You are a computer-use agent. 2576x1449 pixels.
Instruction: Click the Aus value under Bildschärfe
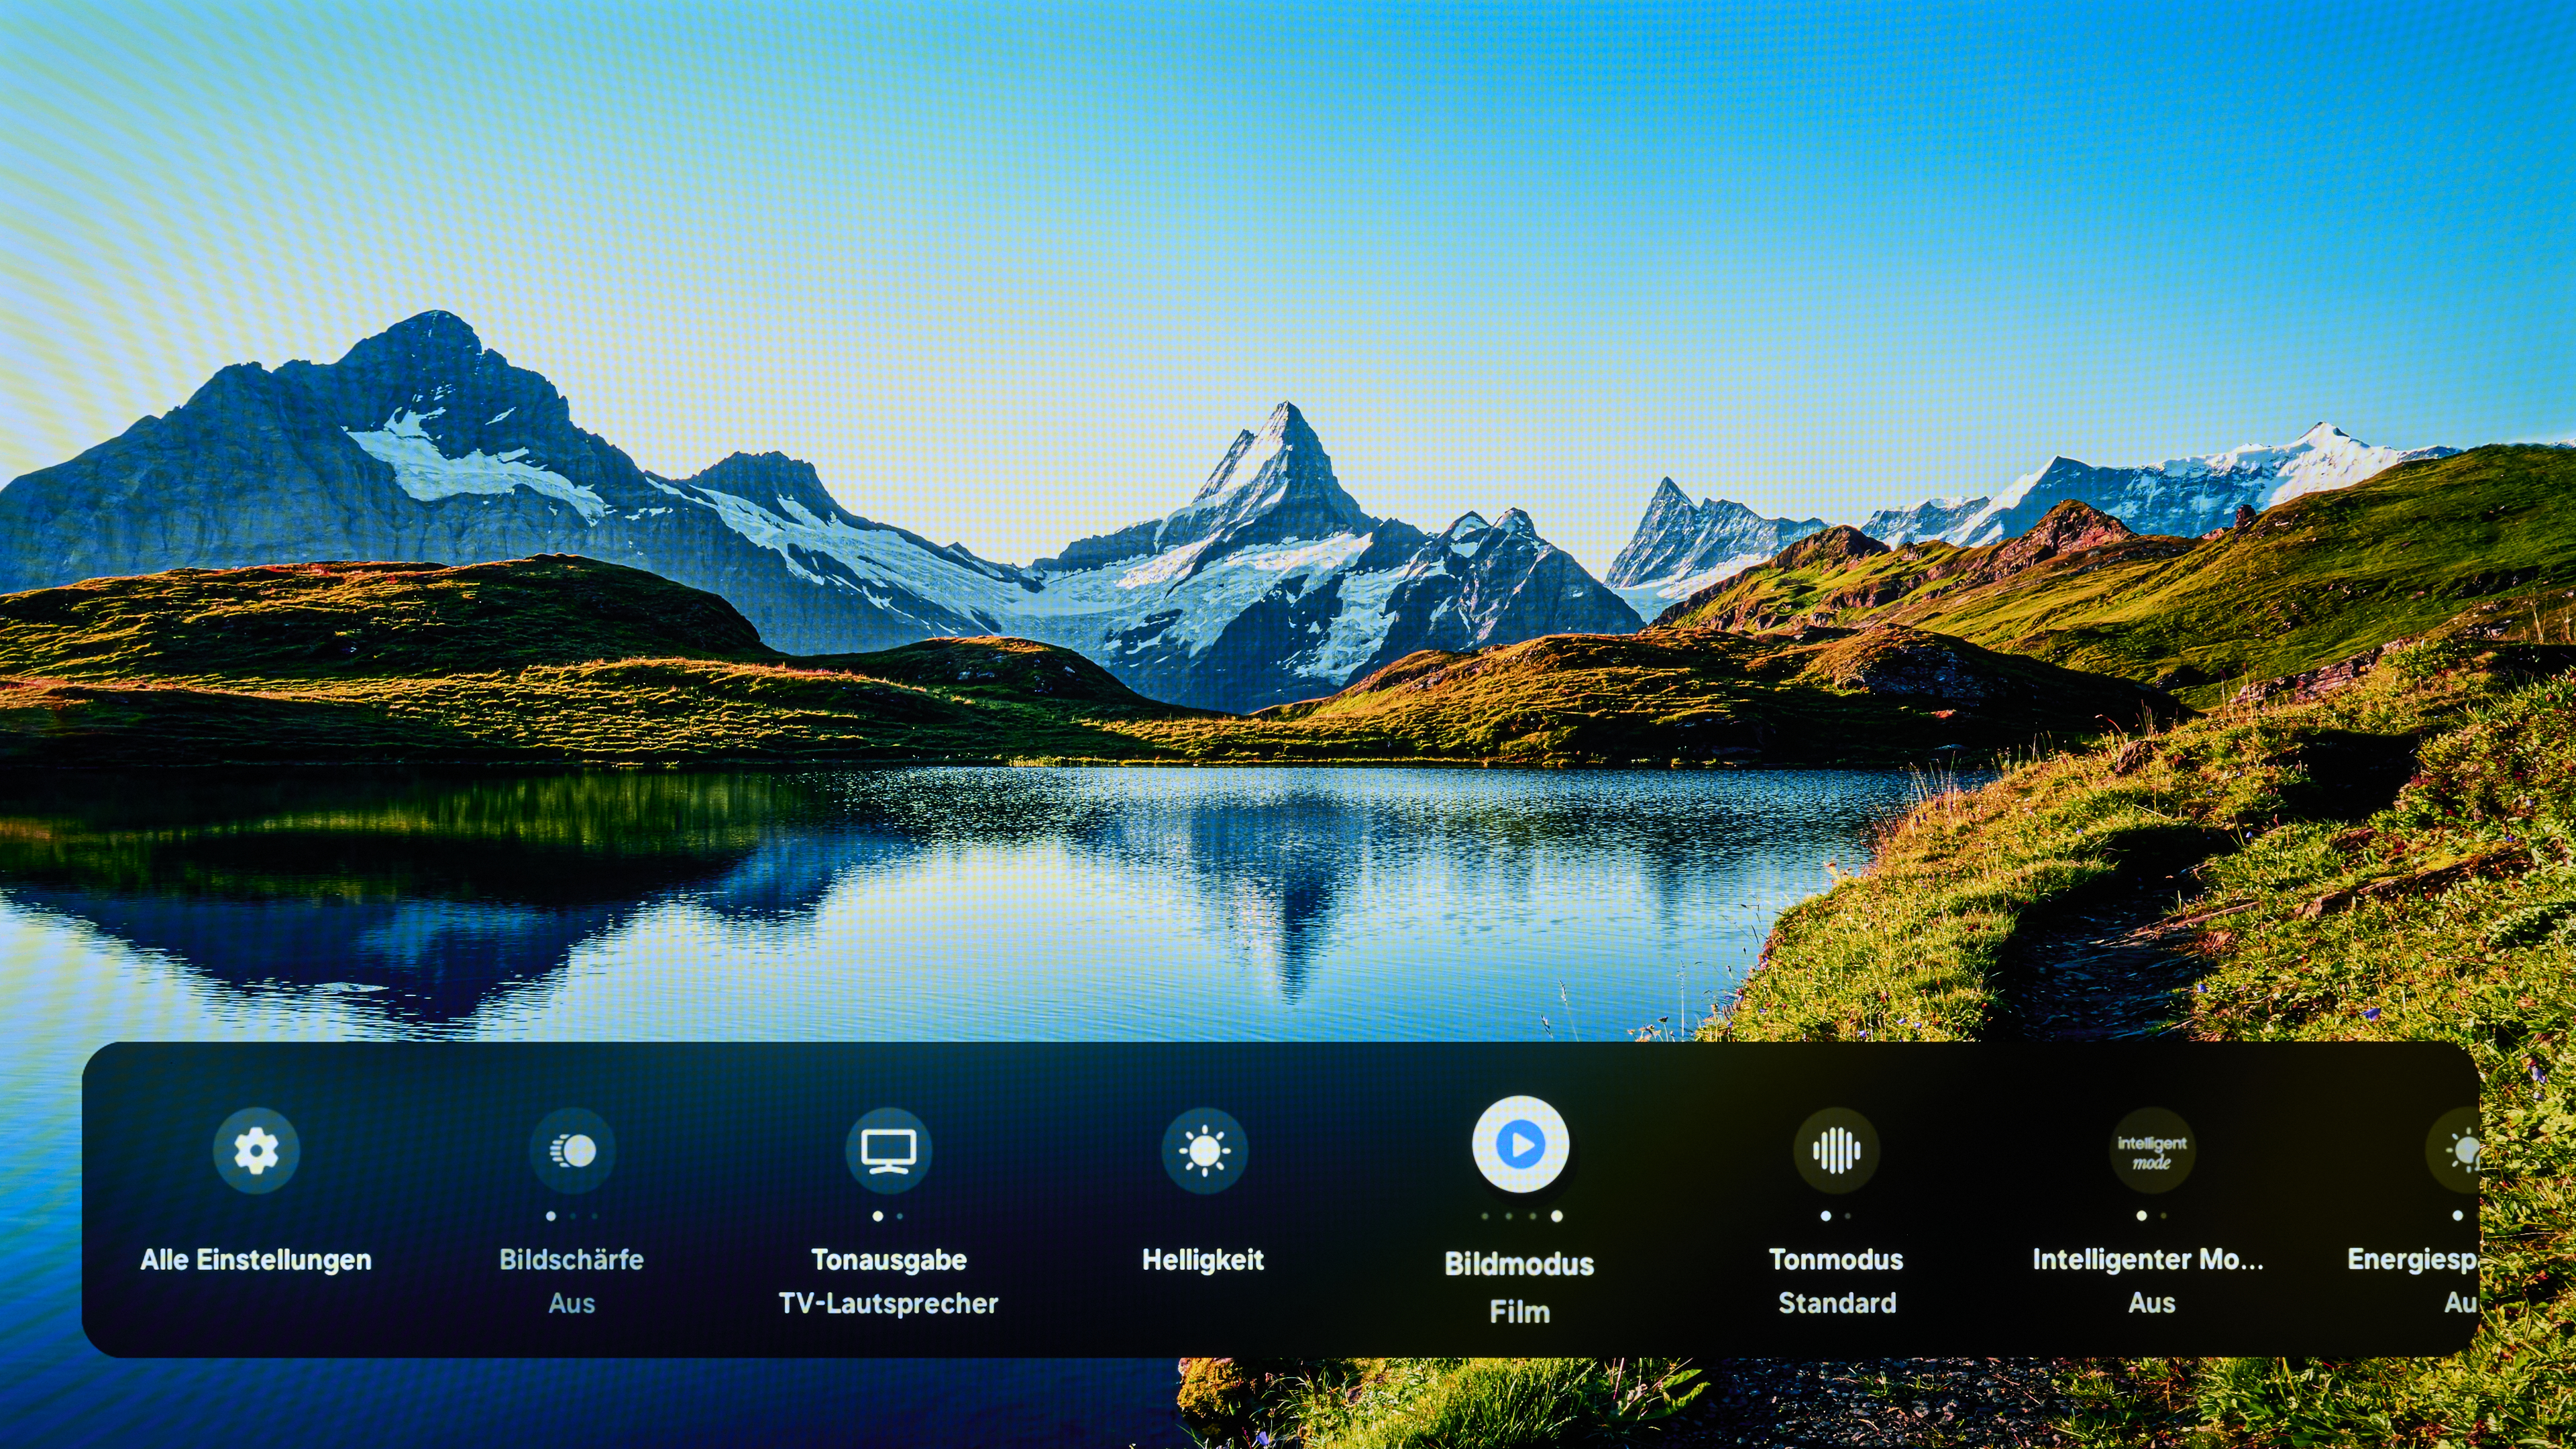click(x=572, y=1303)
